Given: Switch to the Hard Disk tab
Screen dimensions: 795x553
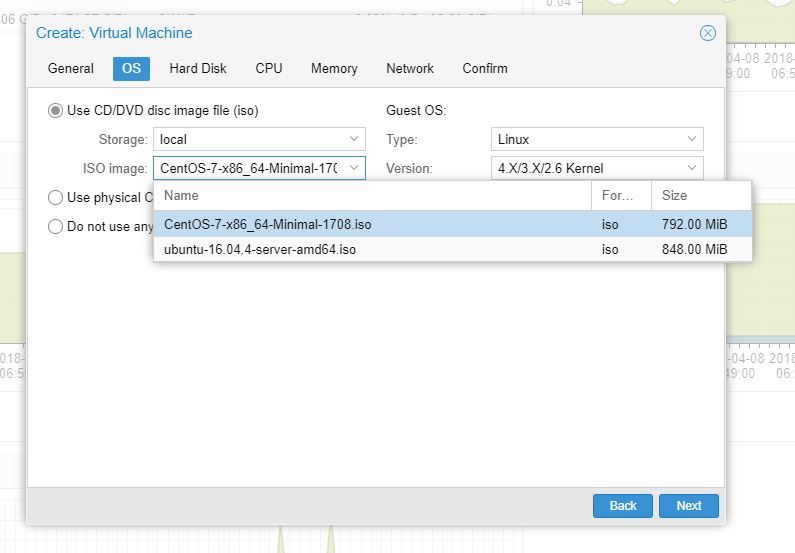Looking at the screenshot, I should [198, 69].
